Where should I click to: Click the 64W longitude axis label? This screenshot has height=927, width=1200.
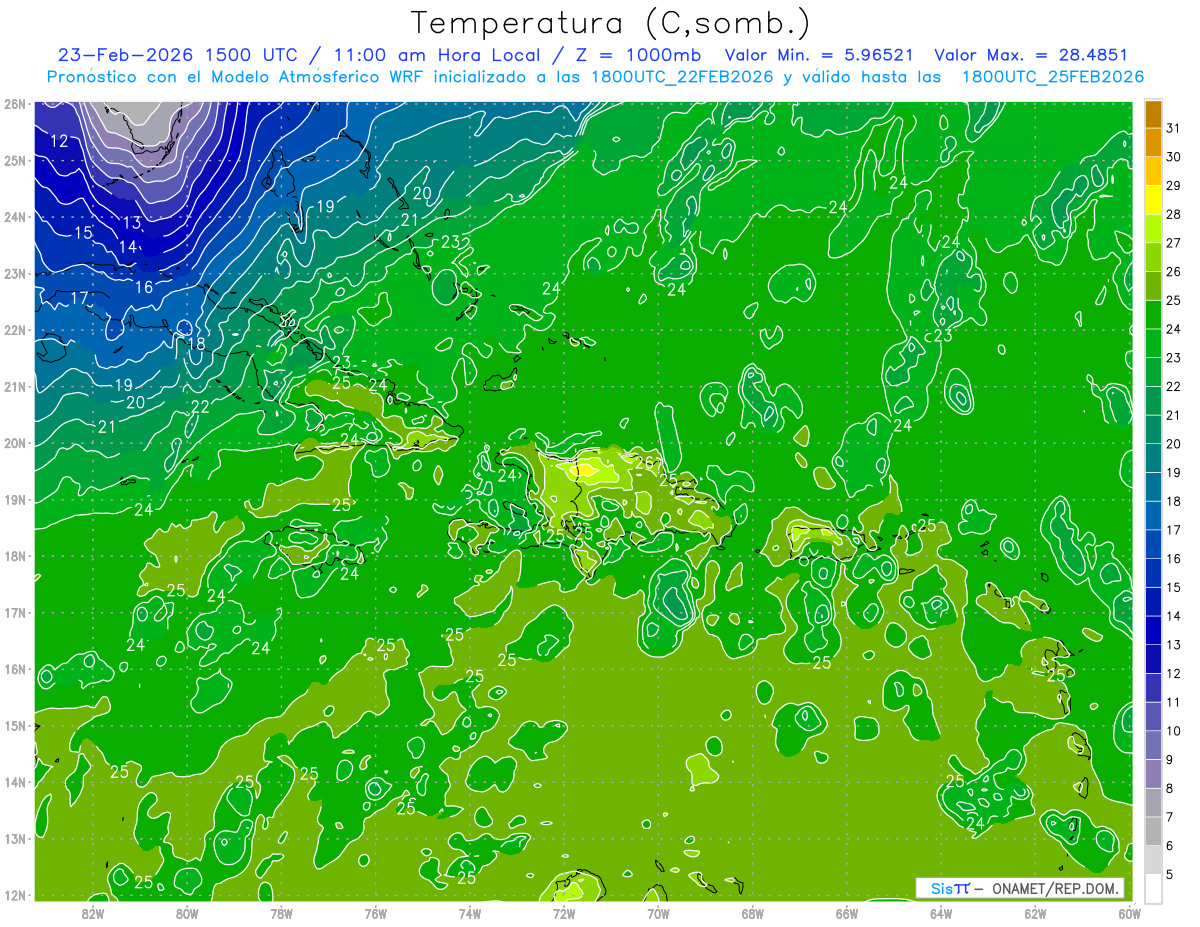[x=941, y=913]
